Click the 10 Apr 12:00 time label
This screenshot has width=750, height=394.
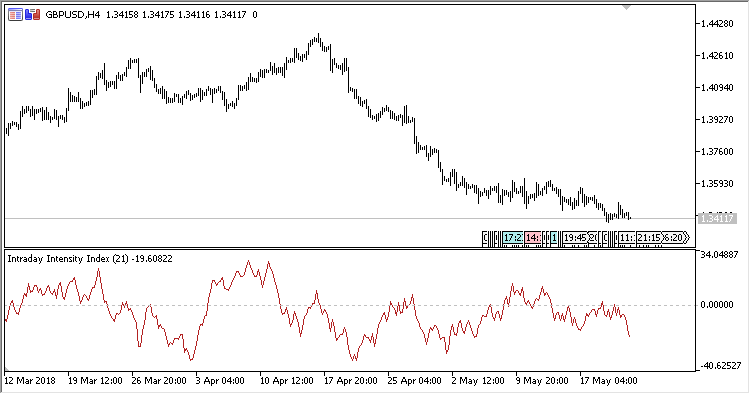[287, 381]
